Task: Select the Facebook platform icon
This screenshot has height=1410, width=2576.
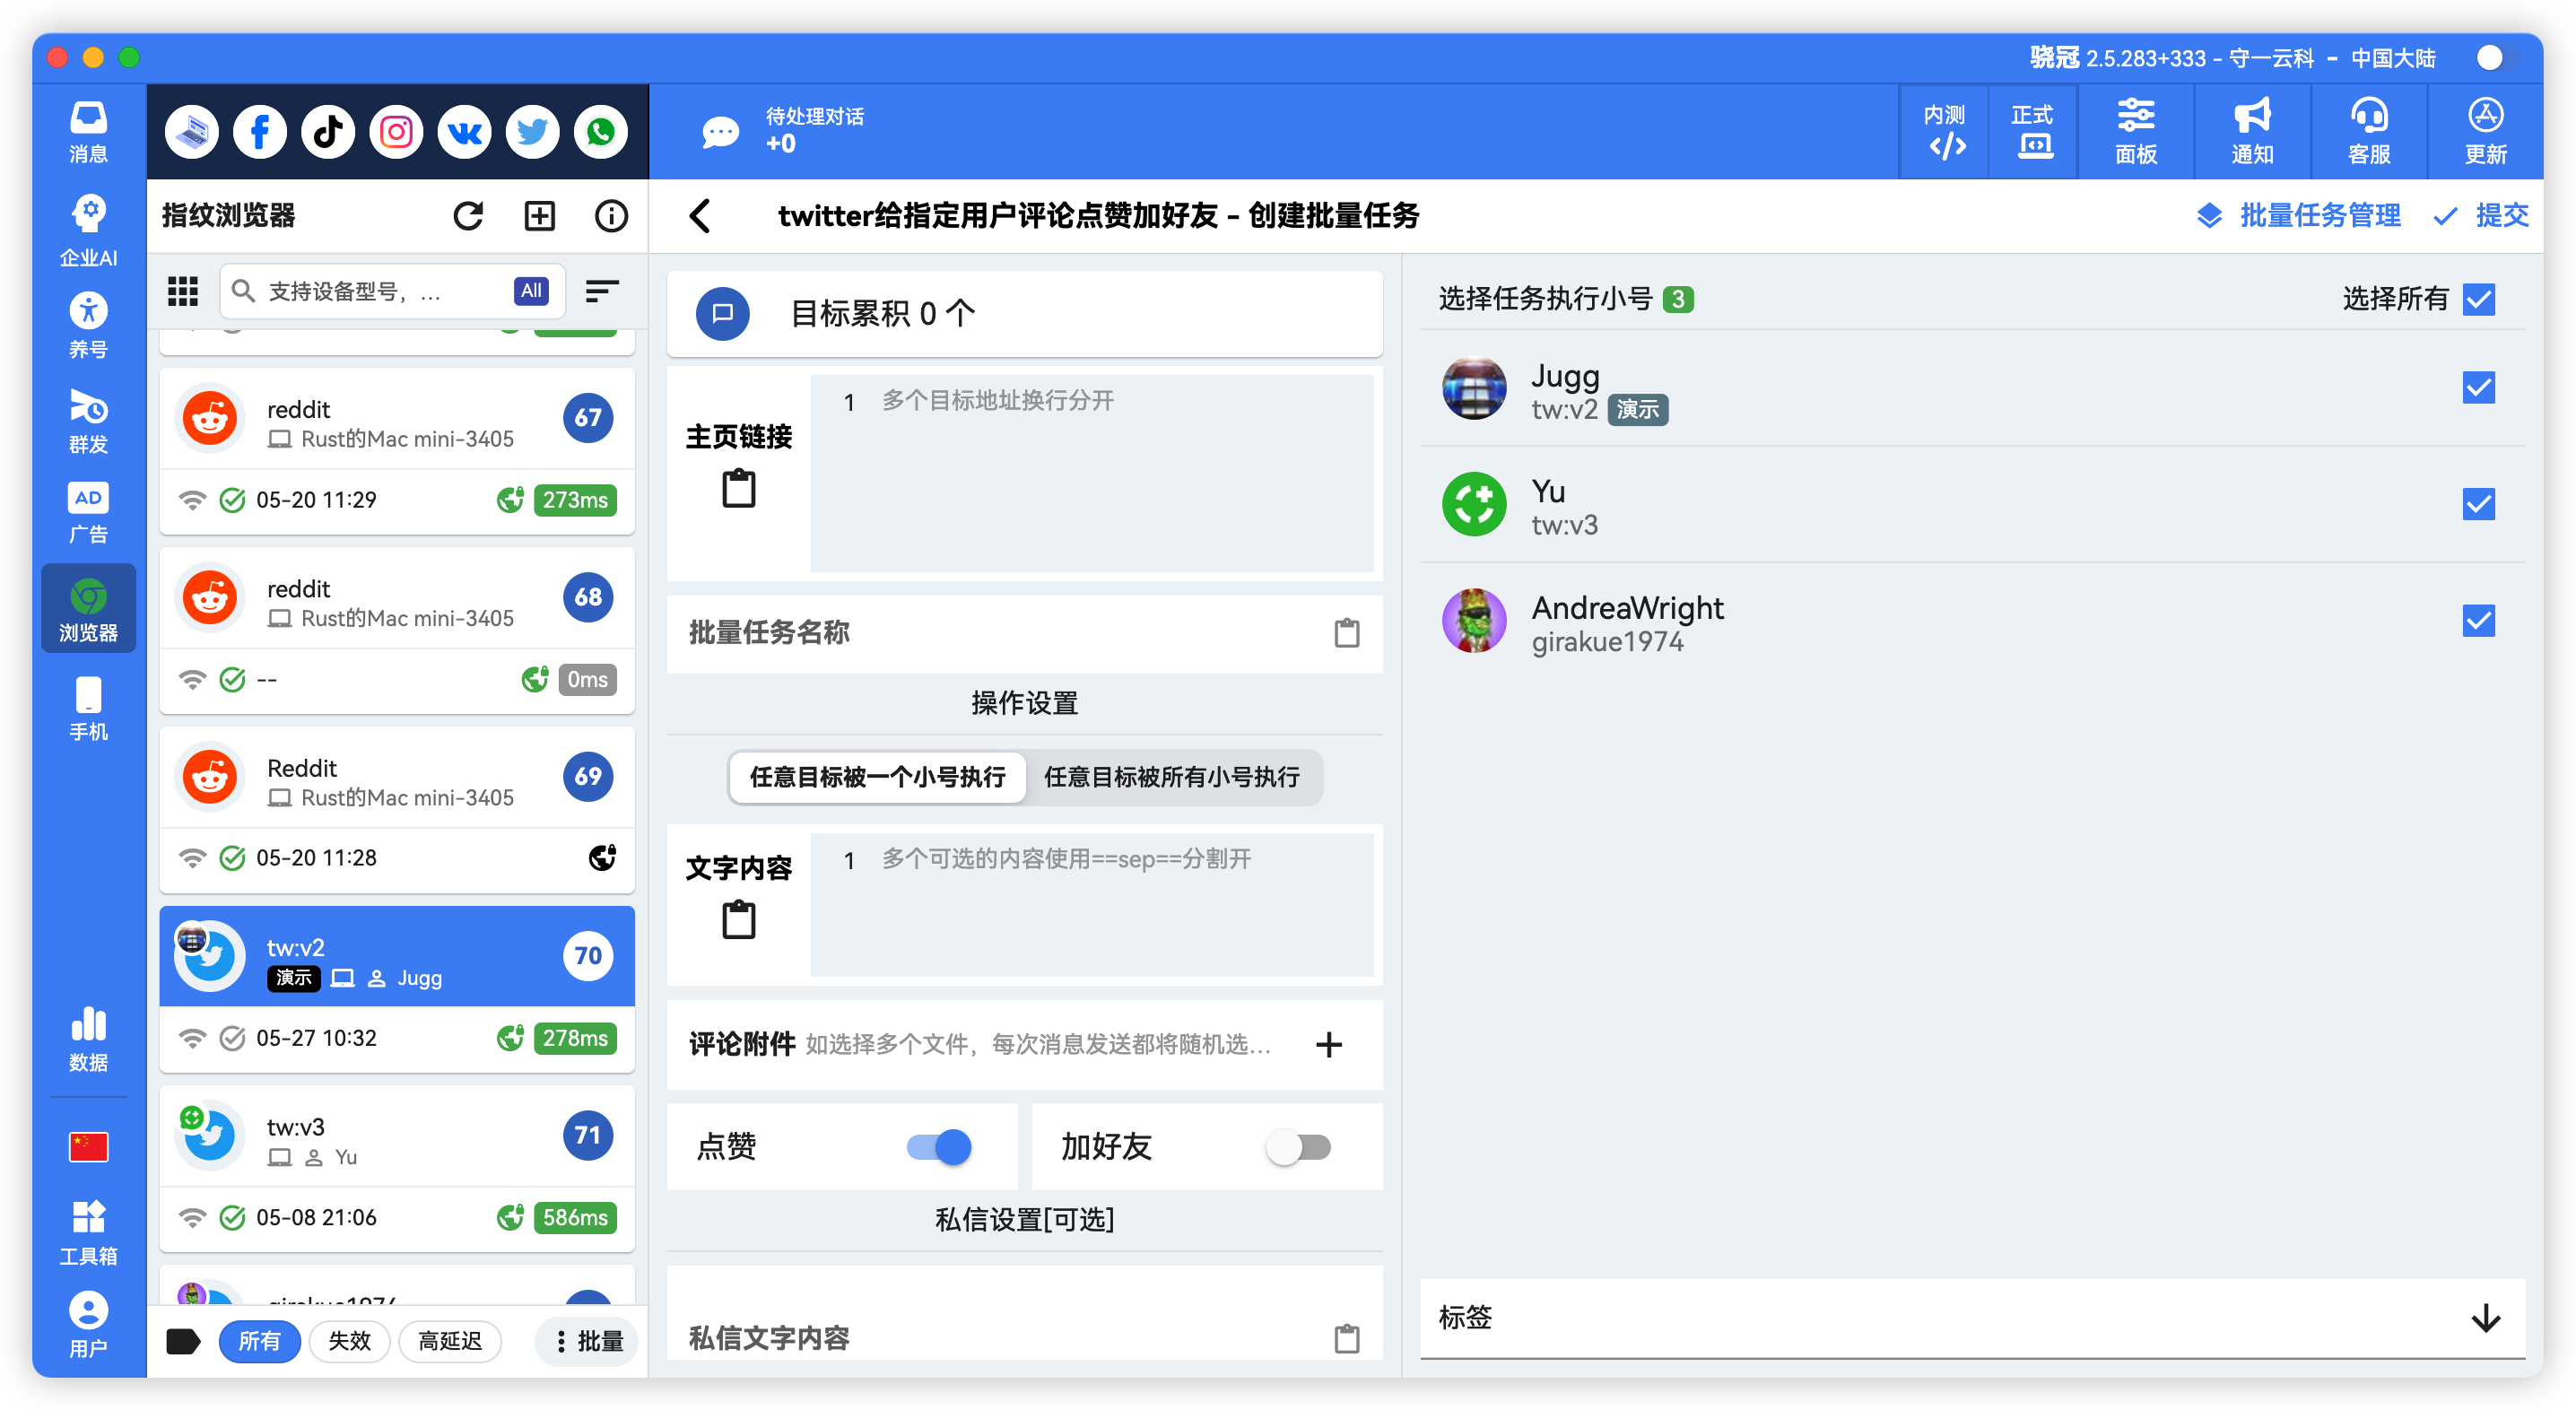Action: (260, 132)
